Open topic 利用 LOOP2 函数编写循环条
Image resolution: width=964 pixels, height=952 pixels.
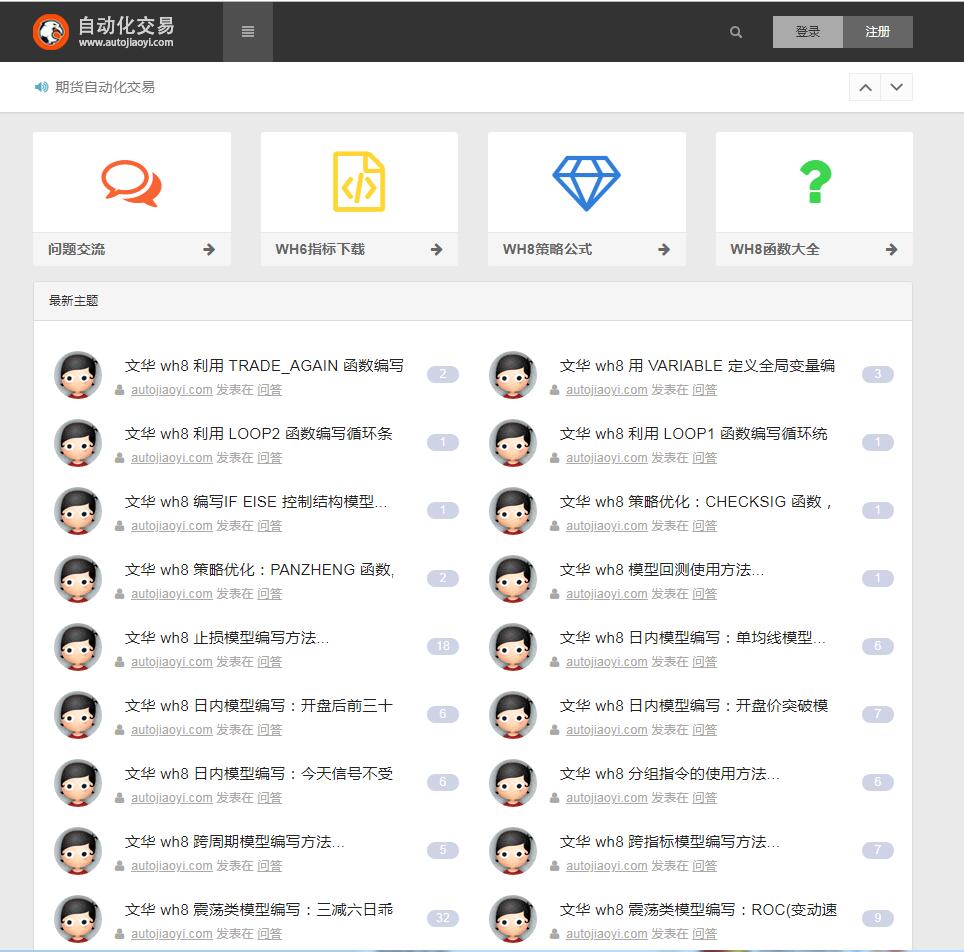(x=259, y=434)
